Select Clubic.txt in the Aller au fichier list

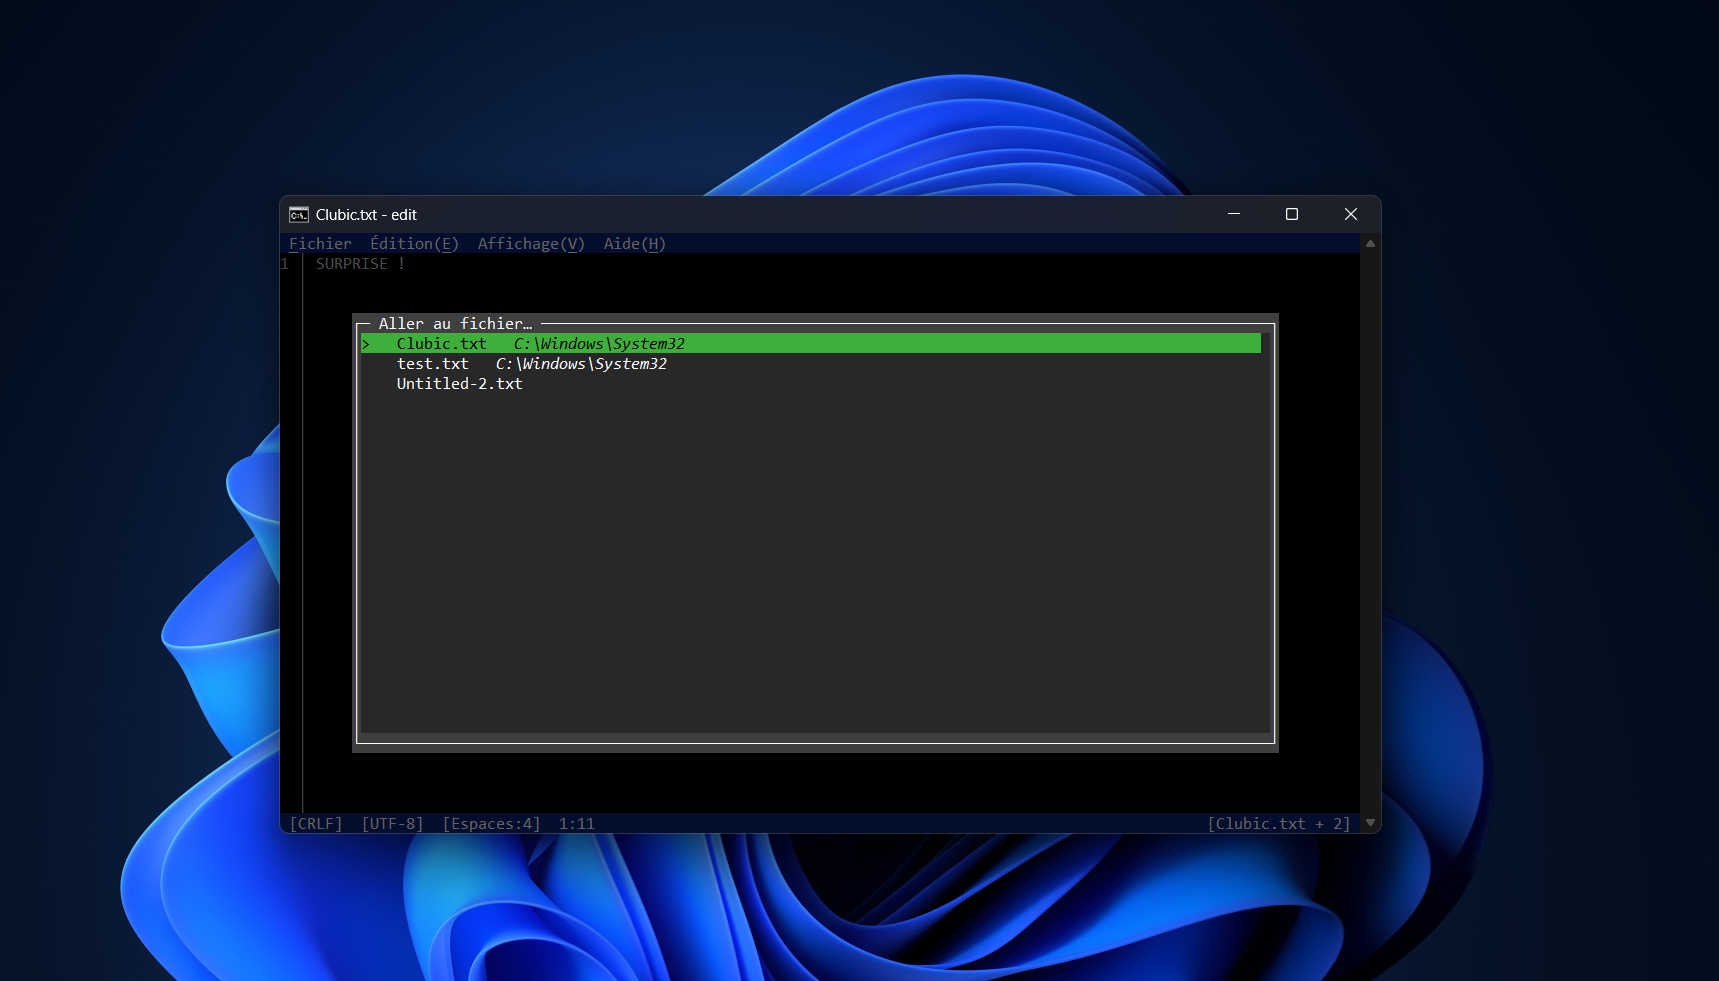point(441,343)
